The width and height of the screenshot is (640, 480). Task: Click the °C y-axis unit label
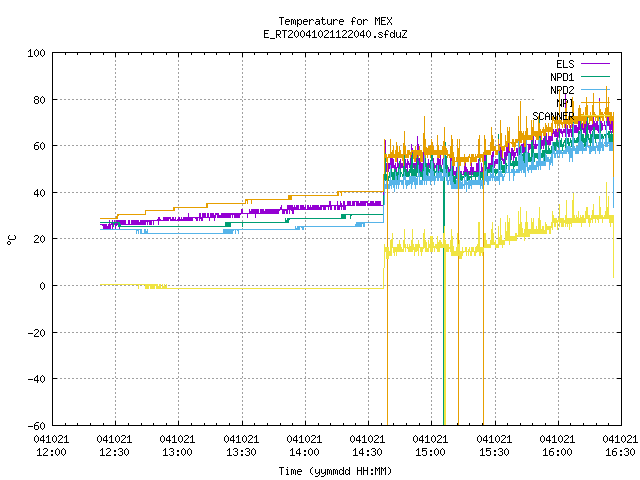11,240
